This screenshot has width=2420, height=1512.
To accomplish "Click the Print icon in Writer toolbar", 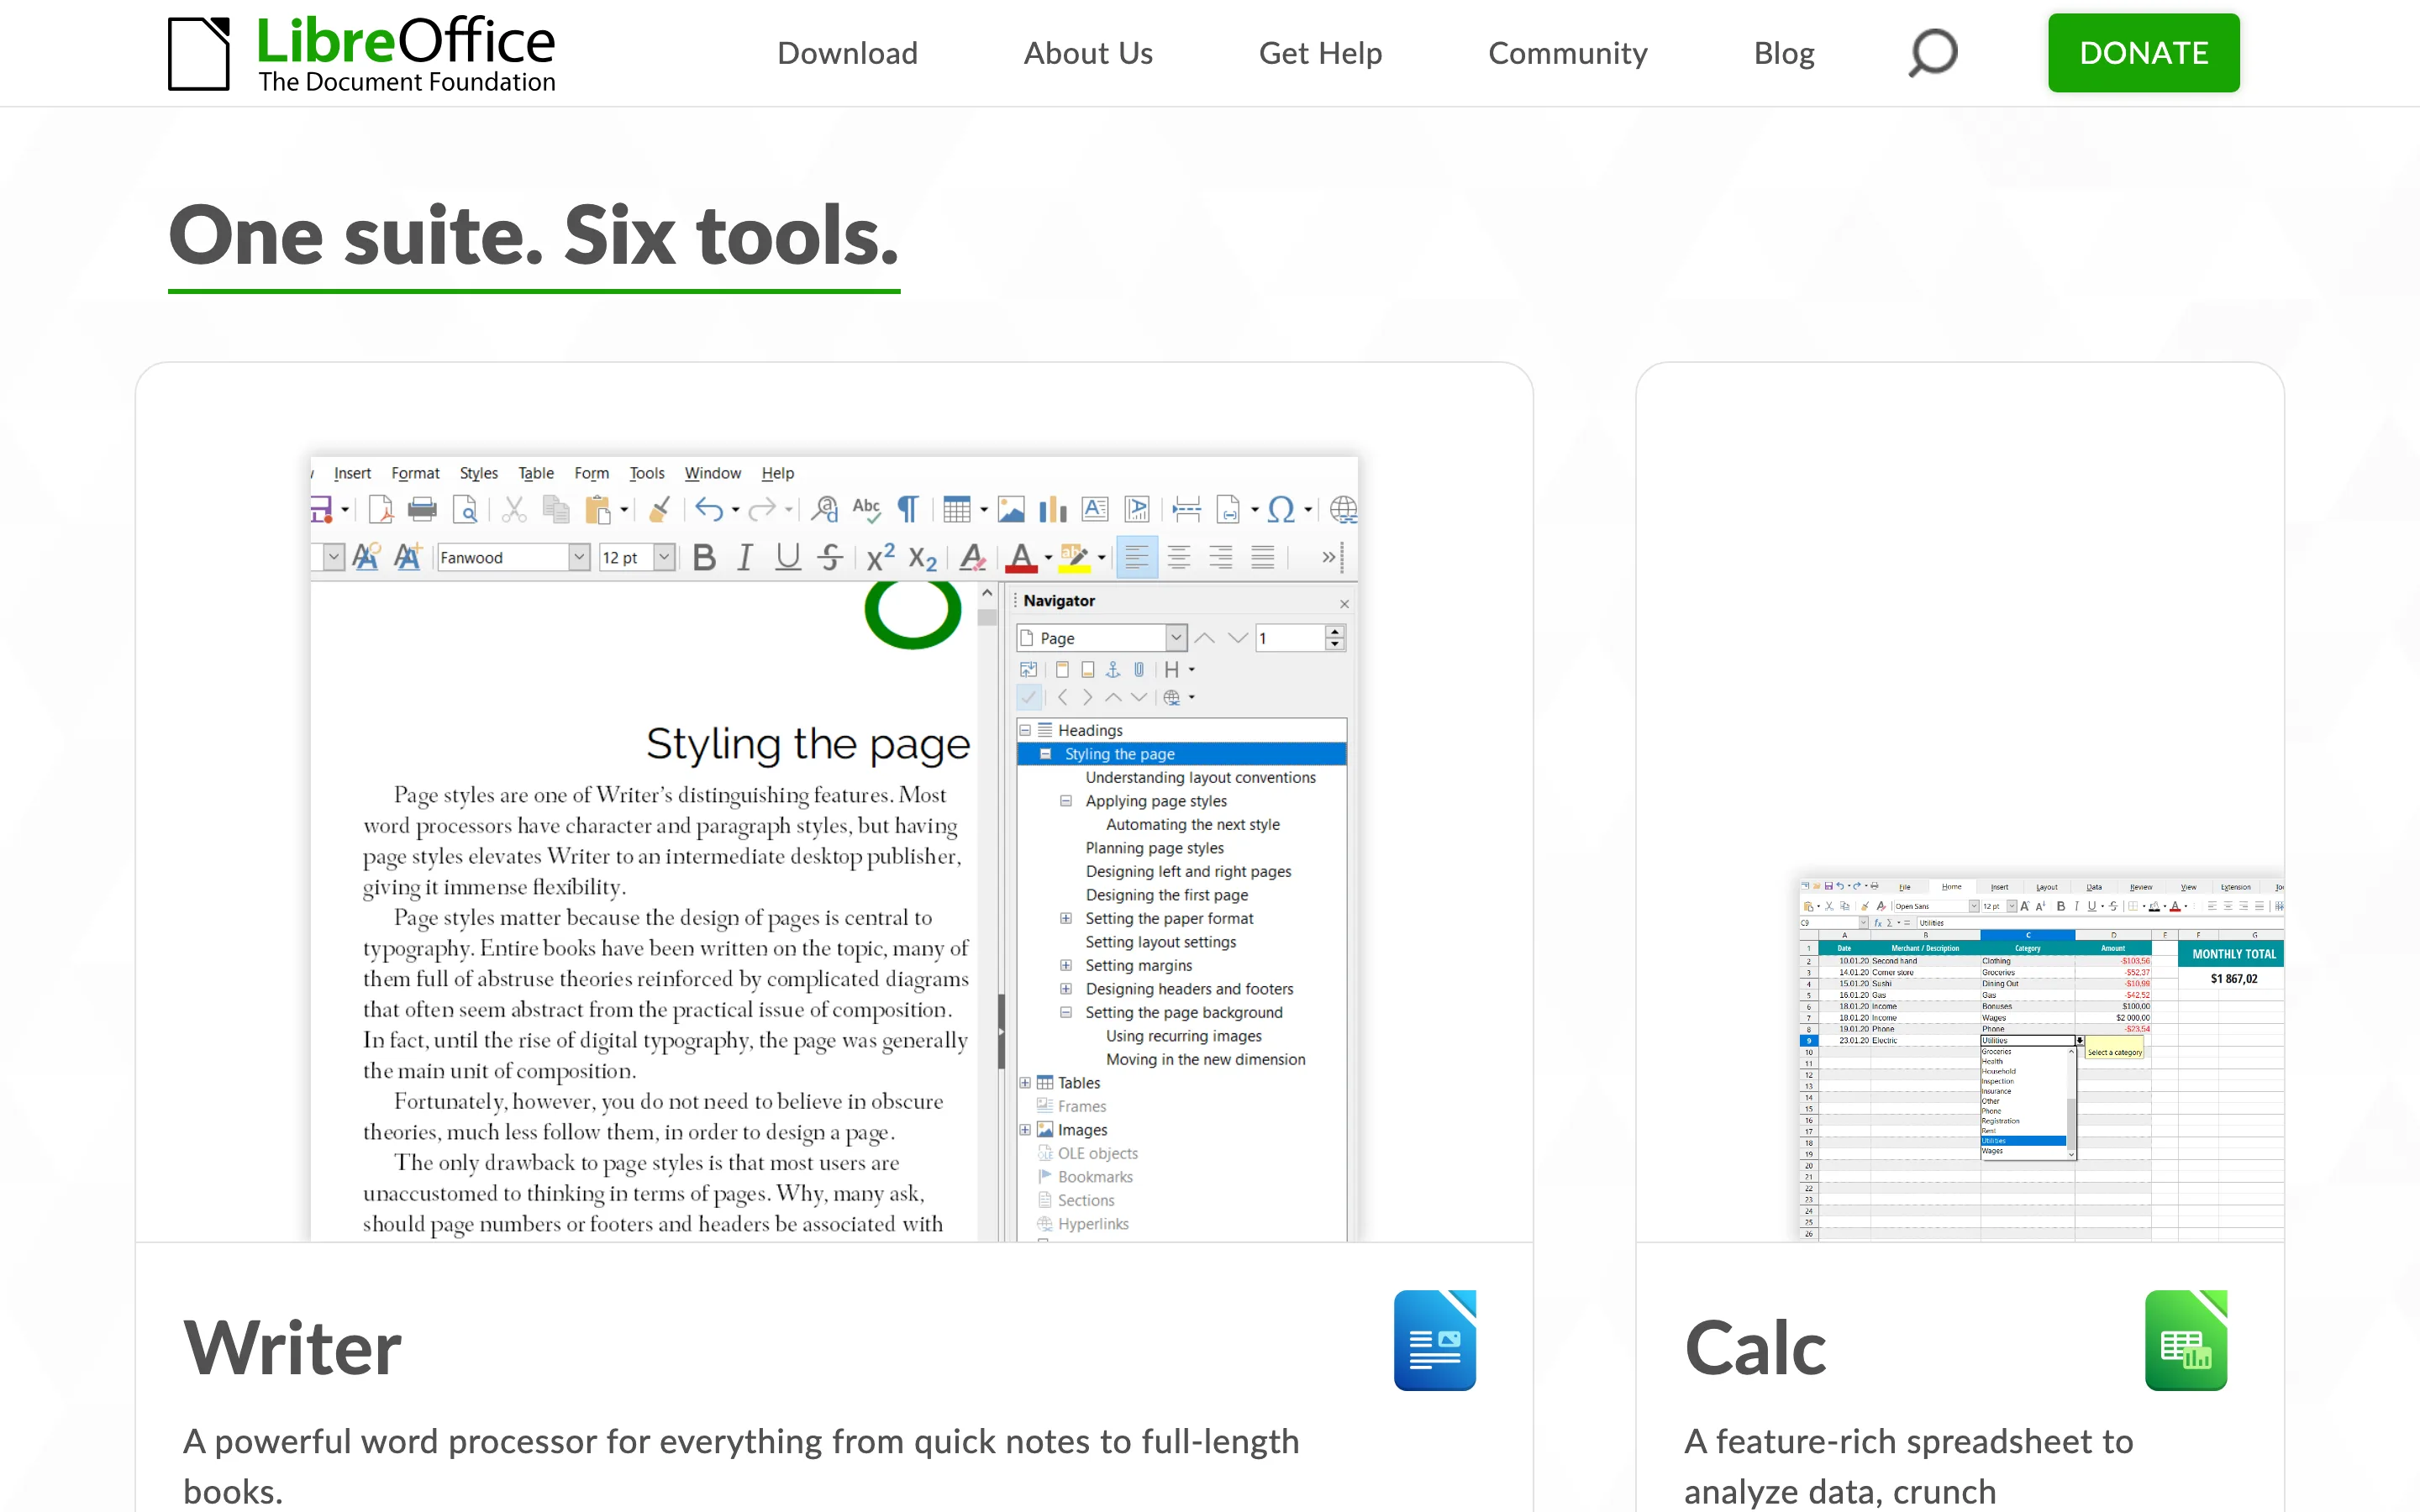I will click(422, 510).
